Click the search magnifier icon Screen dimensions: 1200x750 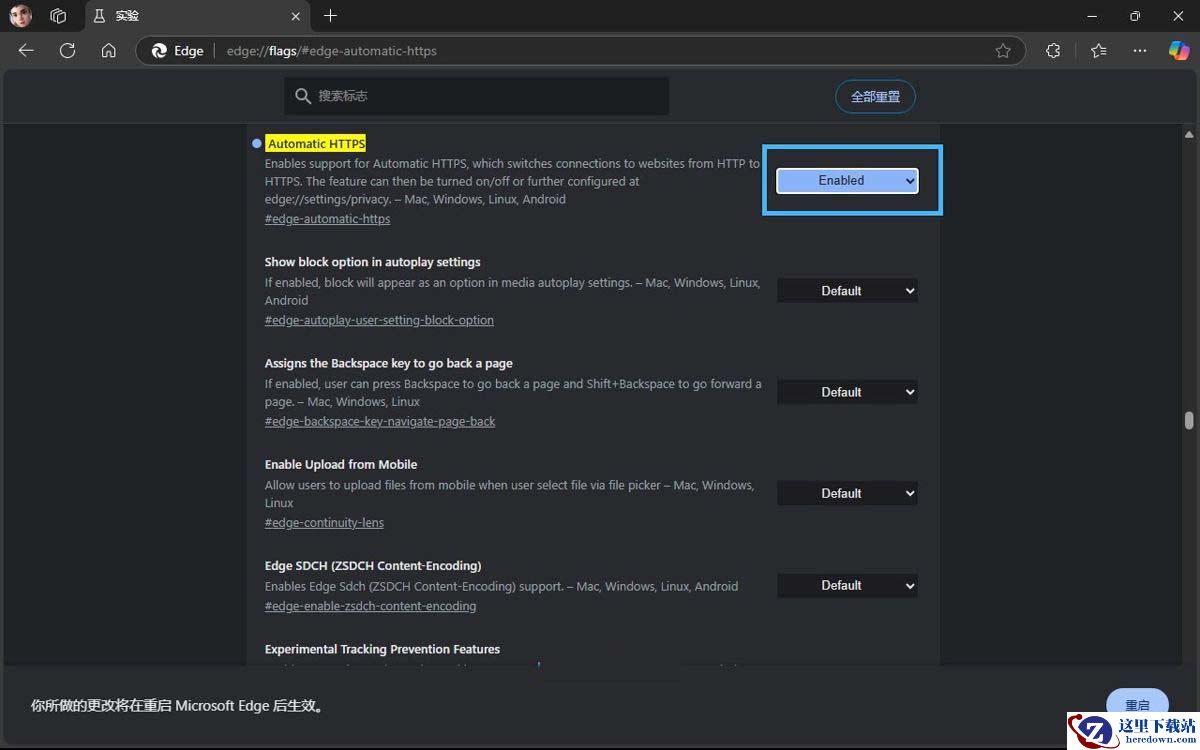[303, 96]
